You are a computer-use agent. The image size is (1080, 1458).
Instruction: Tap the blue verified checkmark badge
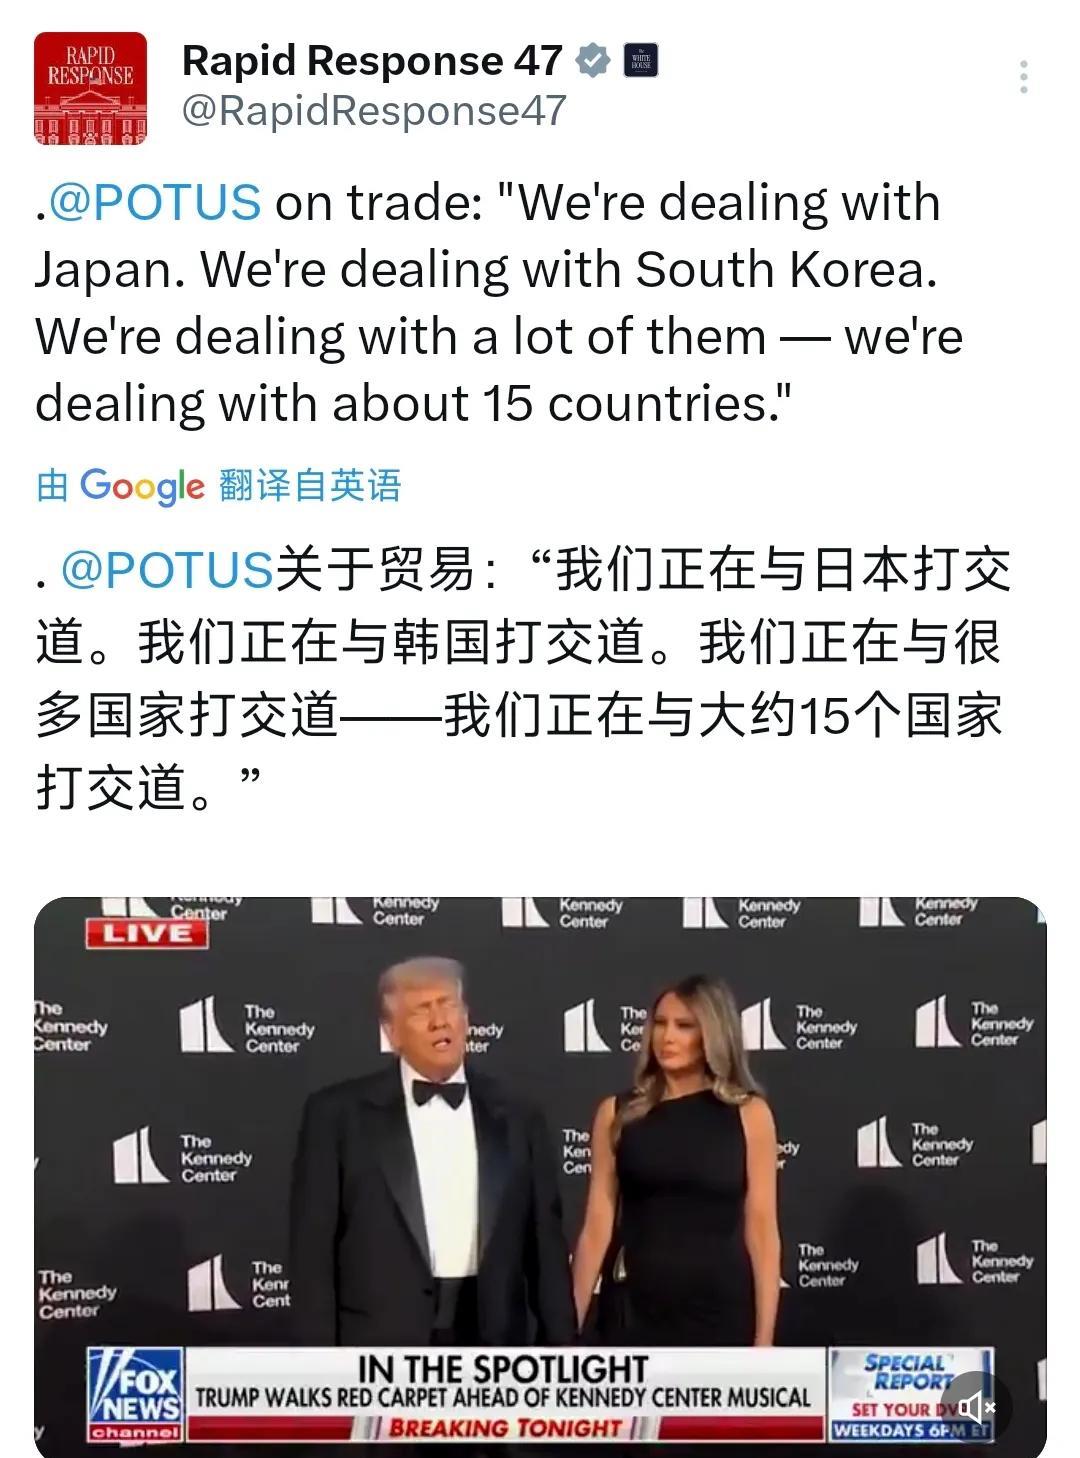[x=593, y=61]
